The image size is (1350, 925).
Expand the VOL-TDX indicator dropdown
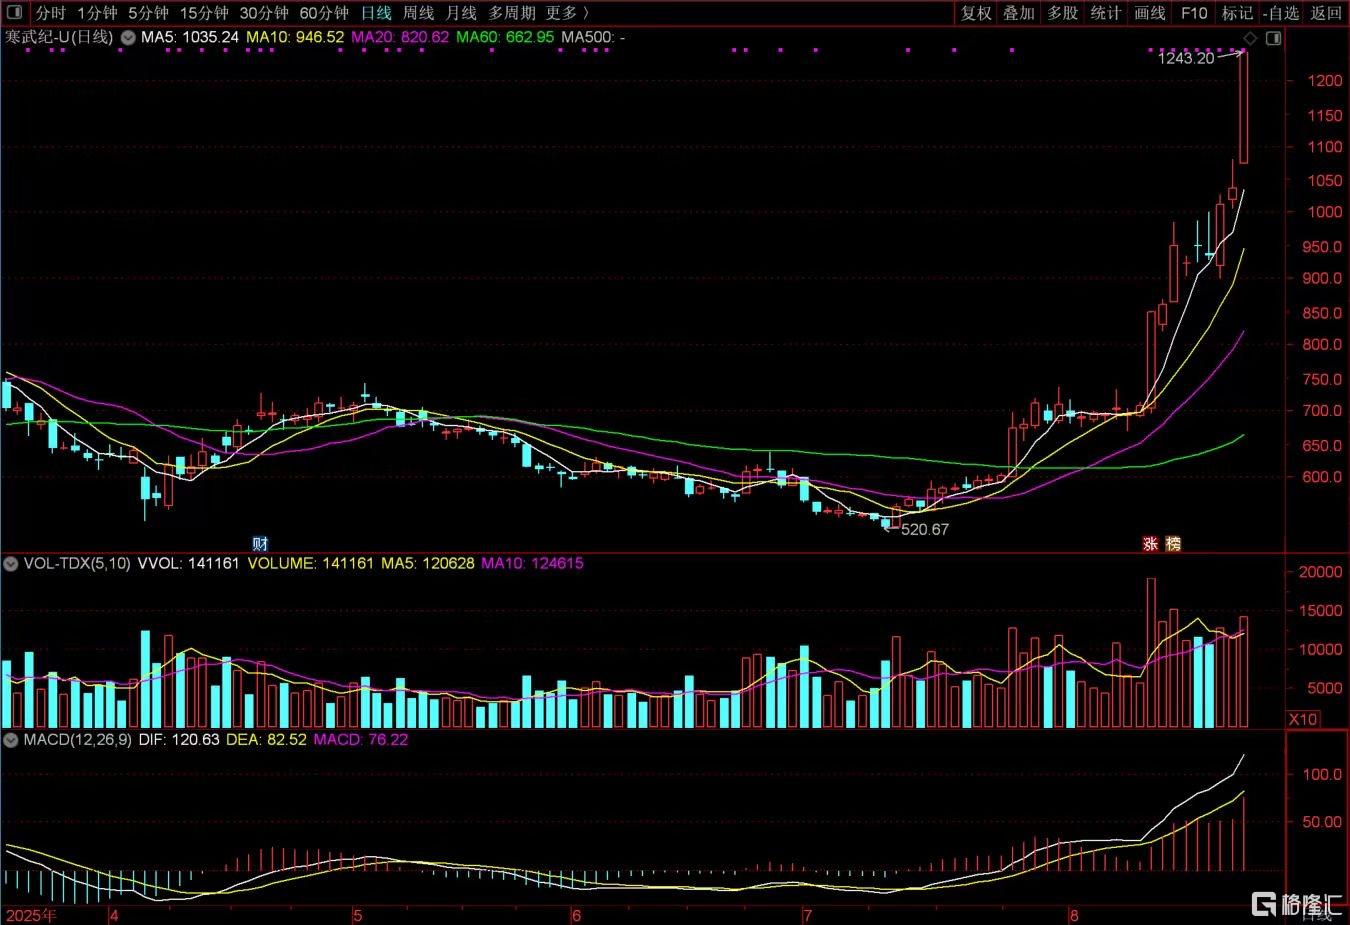pyautogui.click(x=11, y=564)
